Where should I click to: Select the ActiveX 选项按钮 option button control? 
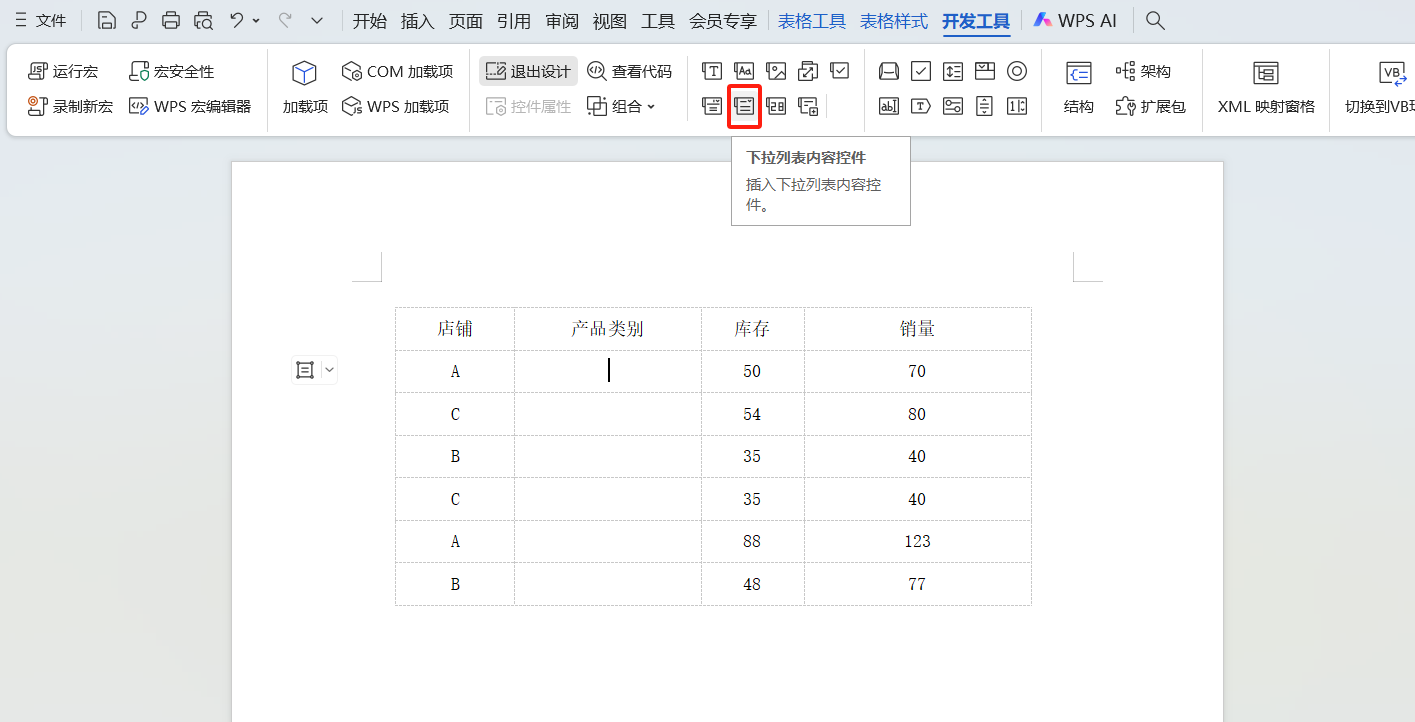[1017, 71]
